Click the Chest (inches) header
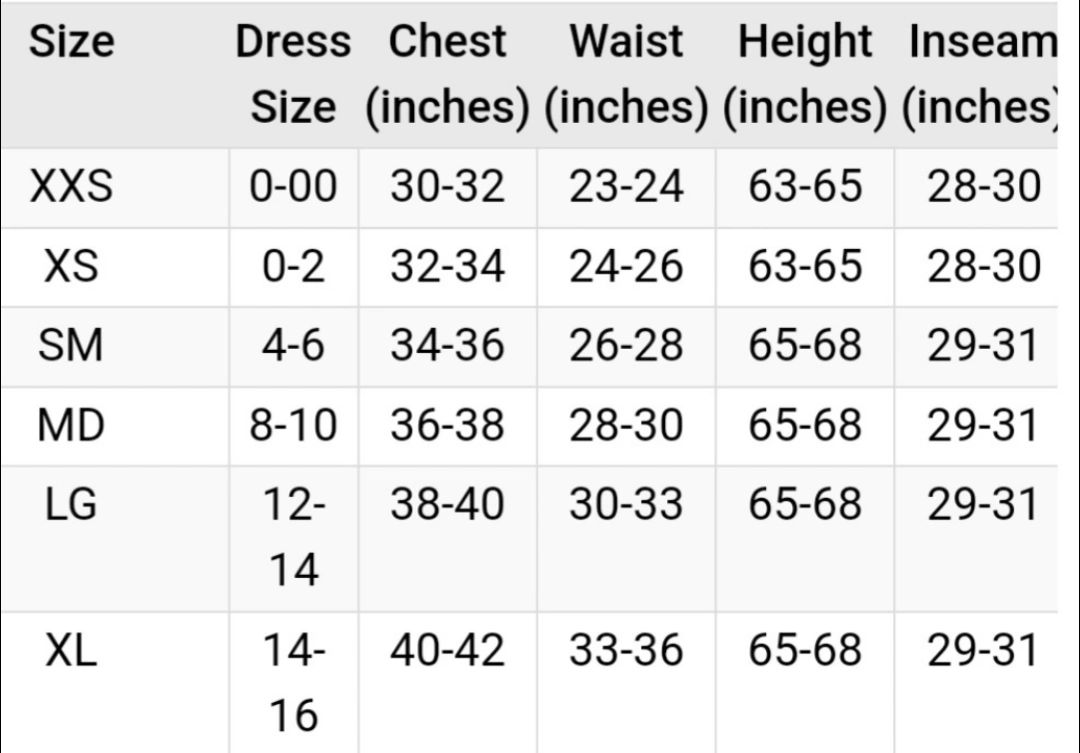Image resolution: width=1080 pixels, height=753 pixels. (448, 74)
